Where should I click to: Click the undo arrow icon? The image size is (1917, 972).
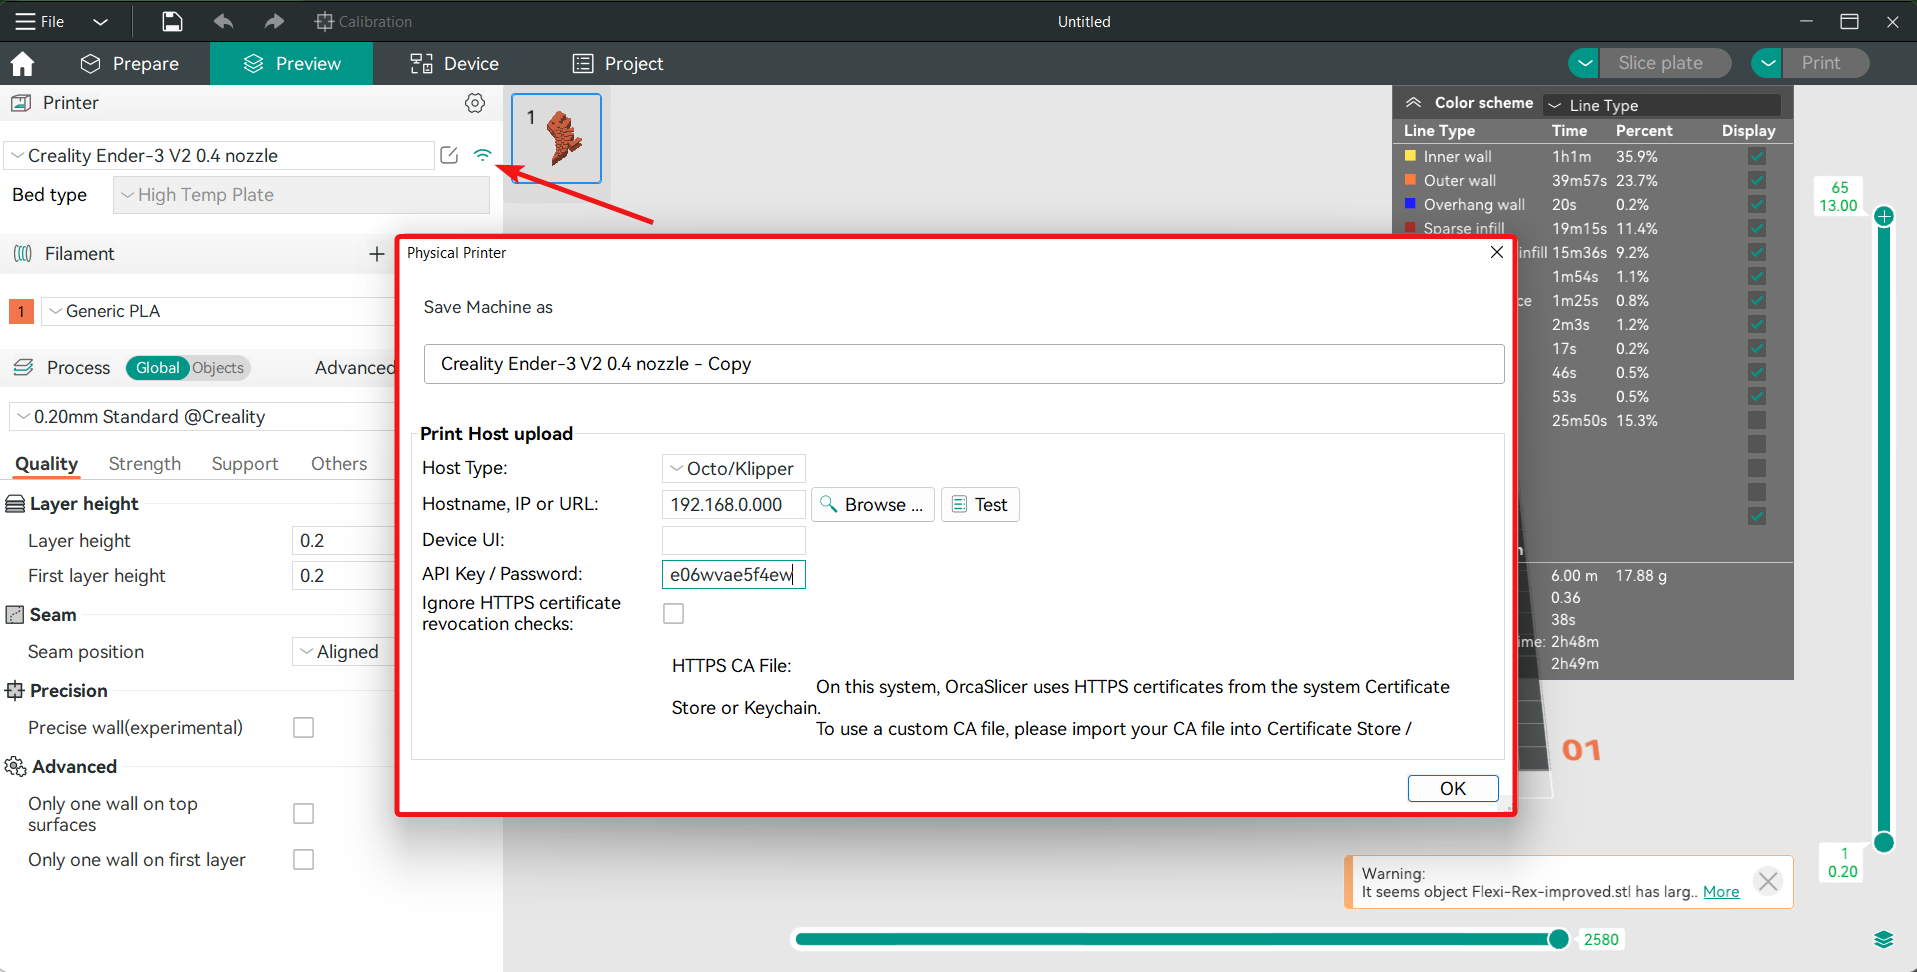(x=223, y=21)
